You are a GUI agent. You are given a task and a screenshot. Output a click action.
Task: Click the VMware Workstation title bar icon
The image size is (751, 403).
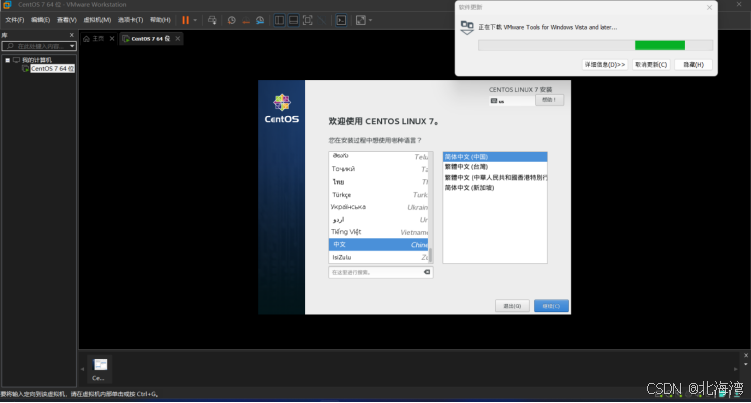pyautogui.click(x=7, y=5)
